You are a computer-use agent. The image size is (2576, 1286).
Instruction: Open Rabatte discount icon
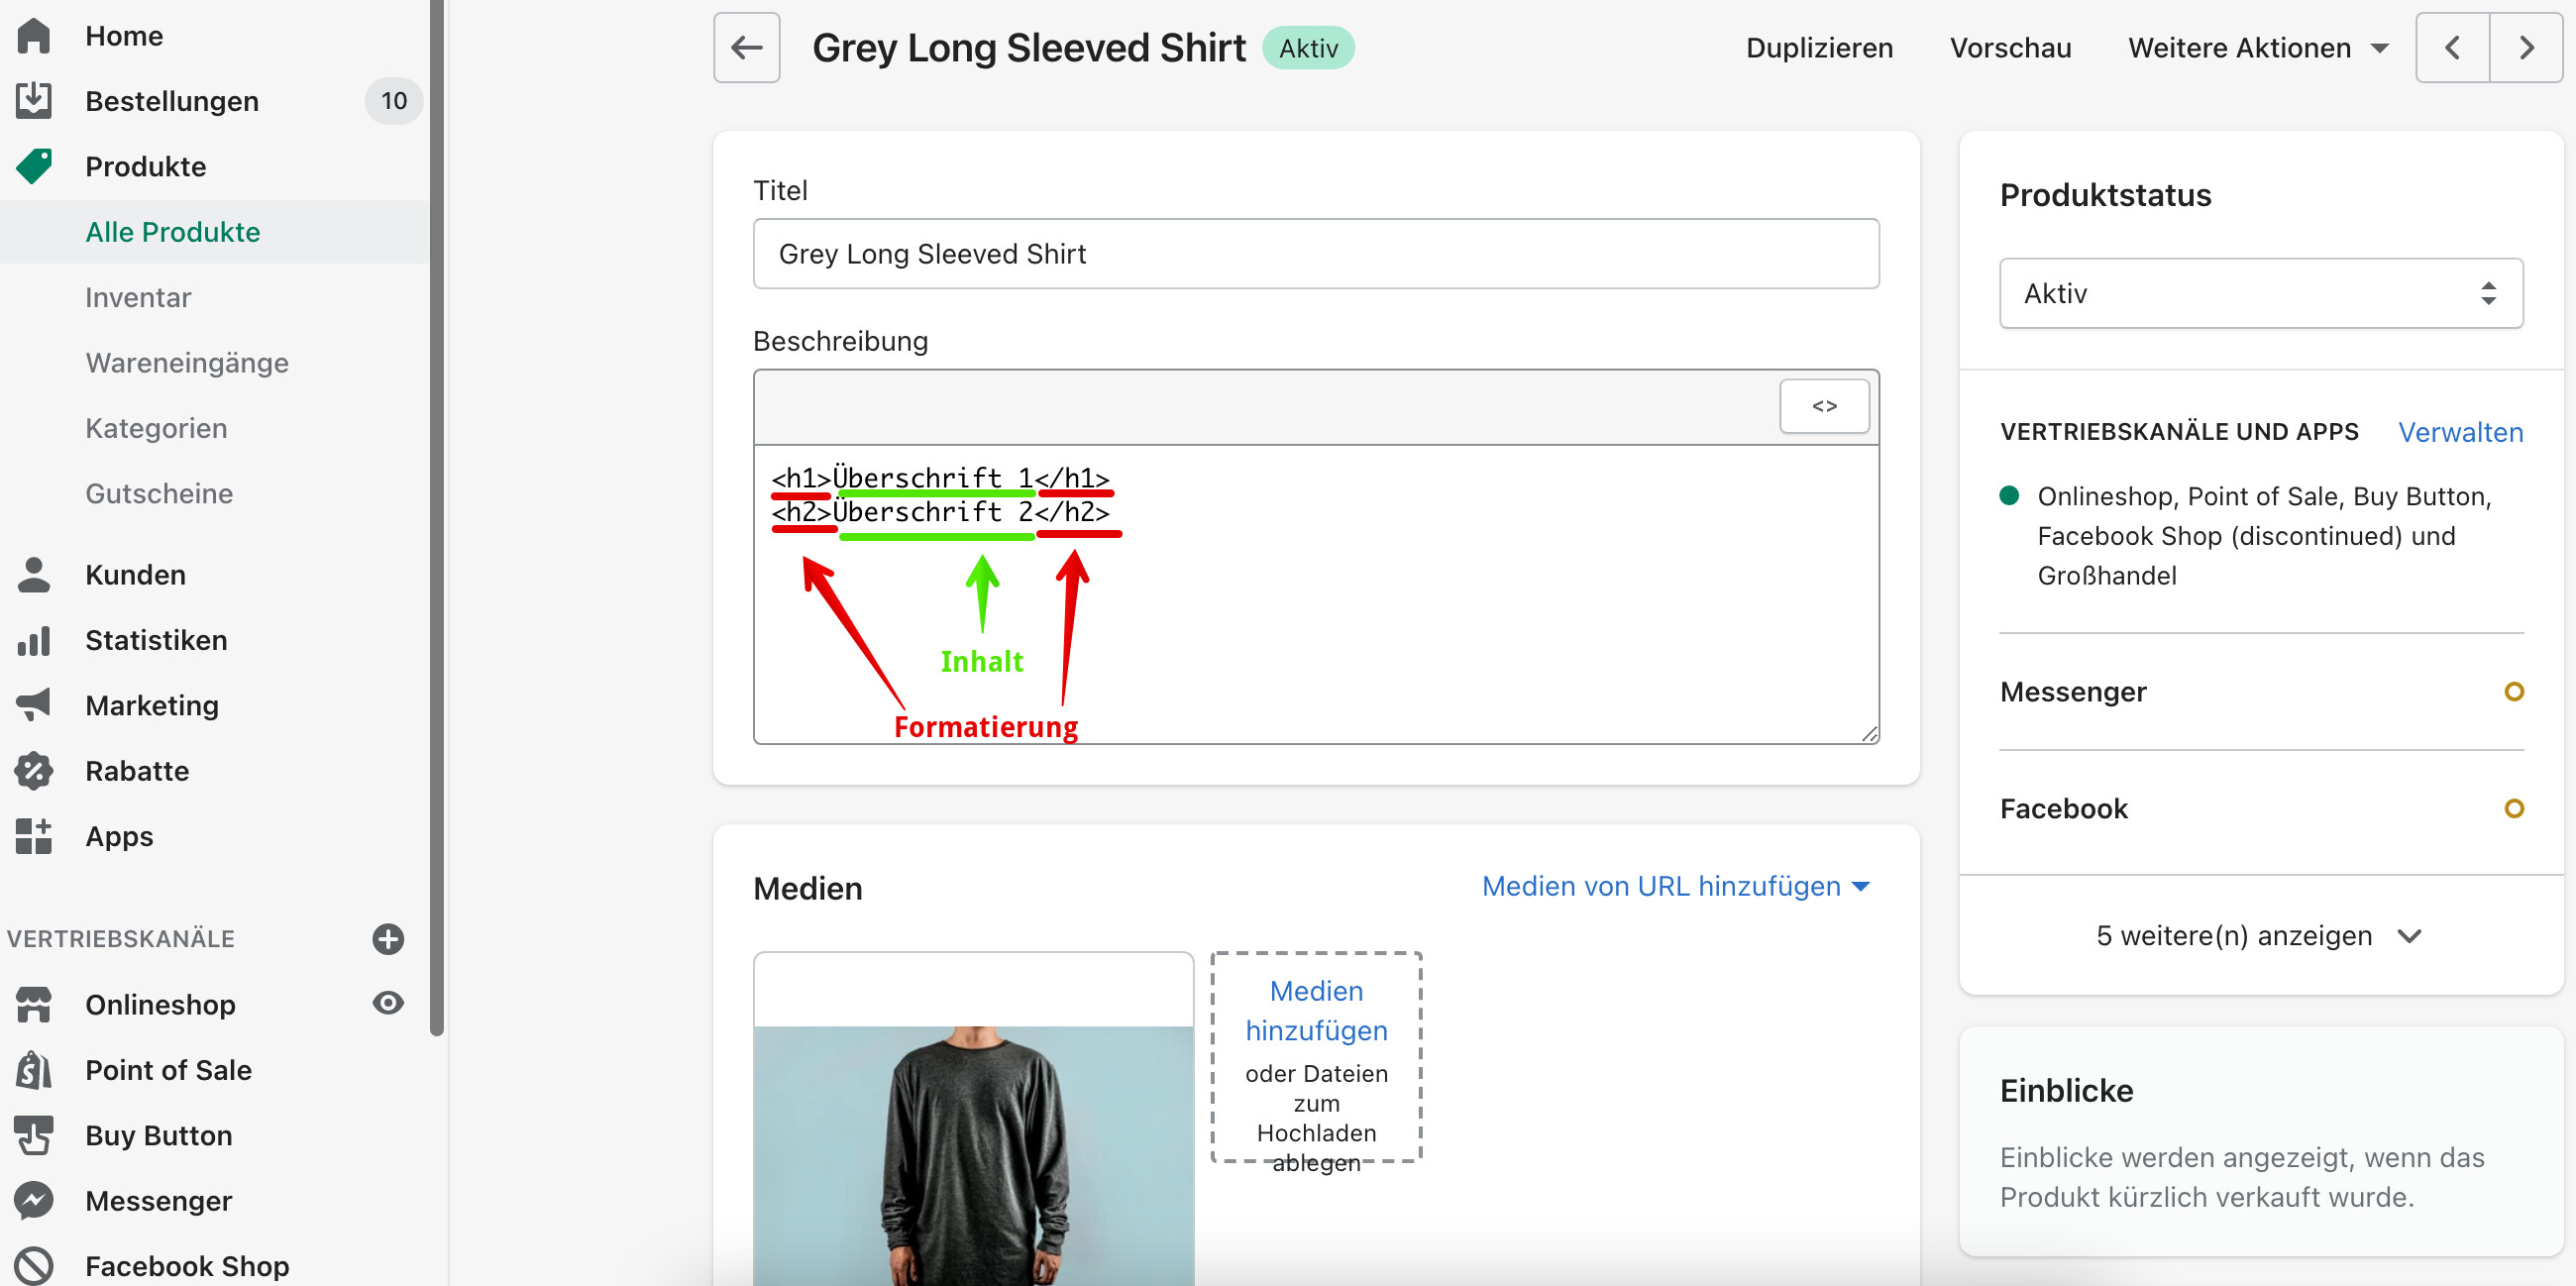tap(33, 770)
